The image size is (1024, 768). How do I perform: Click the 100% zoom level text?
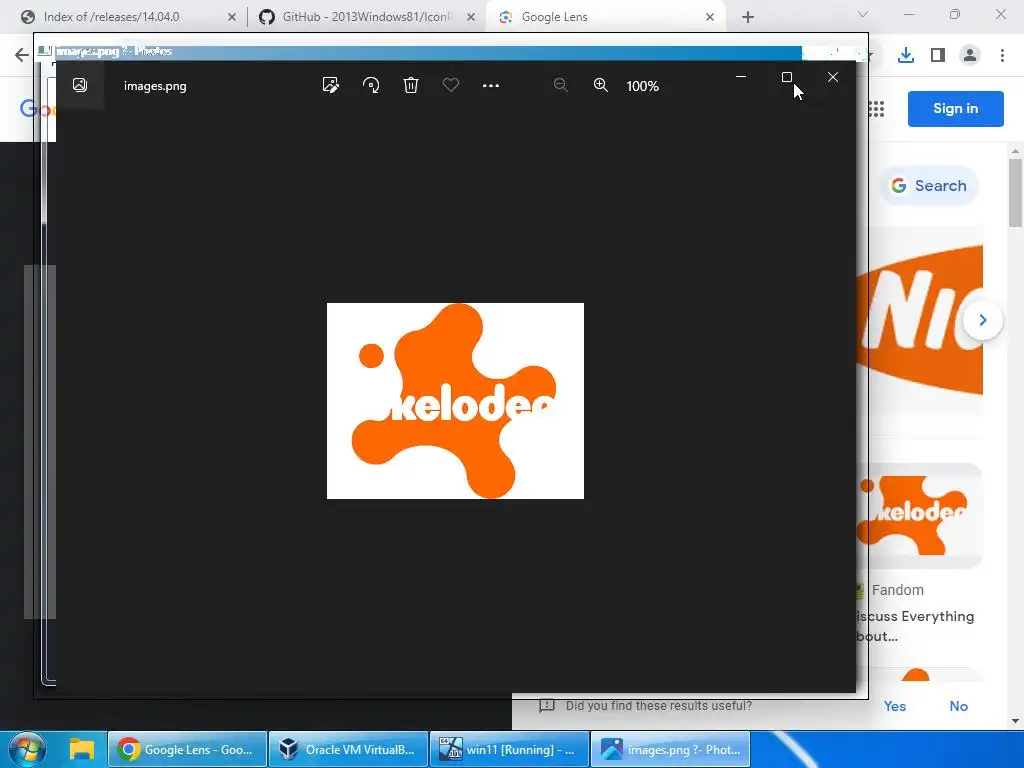(x=643, y=86)
